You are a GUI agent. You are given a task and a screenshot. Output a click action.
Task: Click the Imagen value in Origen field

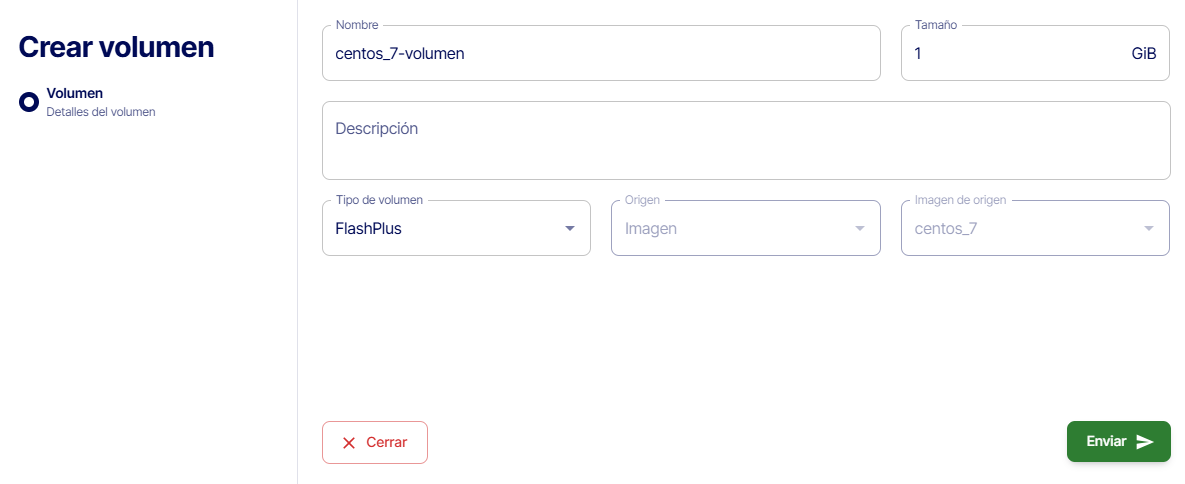(x=651, y=229)
